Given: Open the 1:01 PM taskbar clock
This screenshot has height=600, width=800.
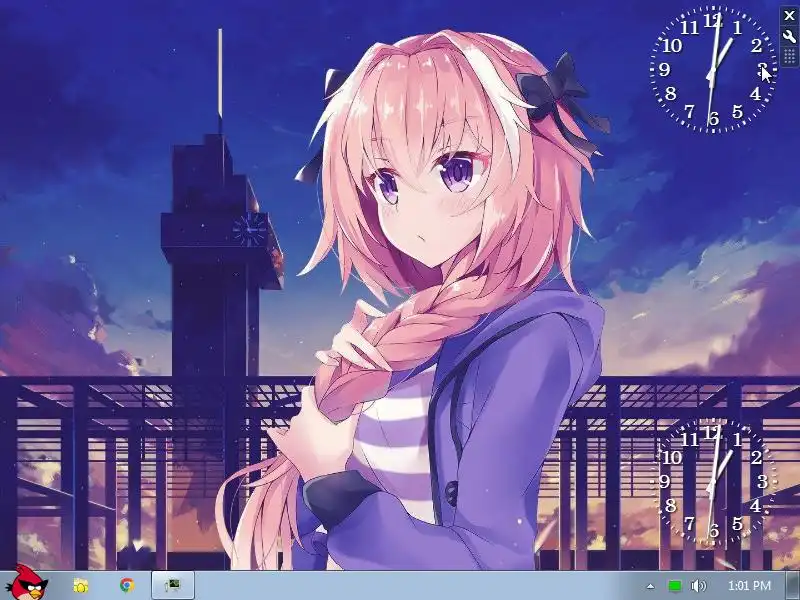Looking at the screenshot, I should tap(749, 586).
